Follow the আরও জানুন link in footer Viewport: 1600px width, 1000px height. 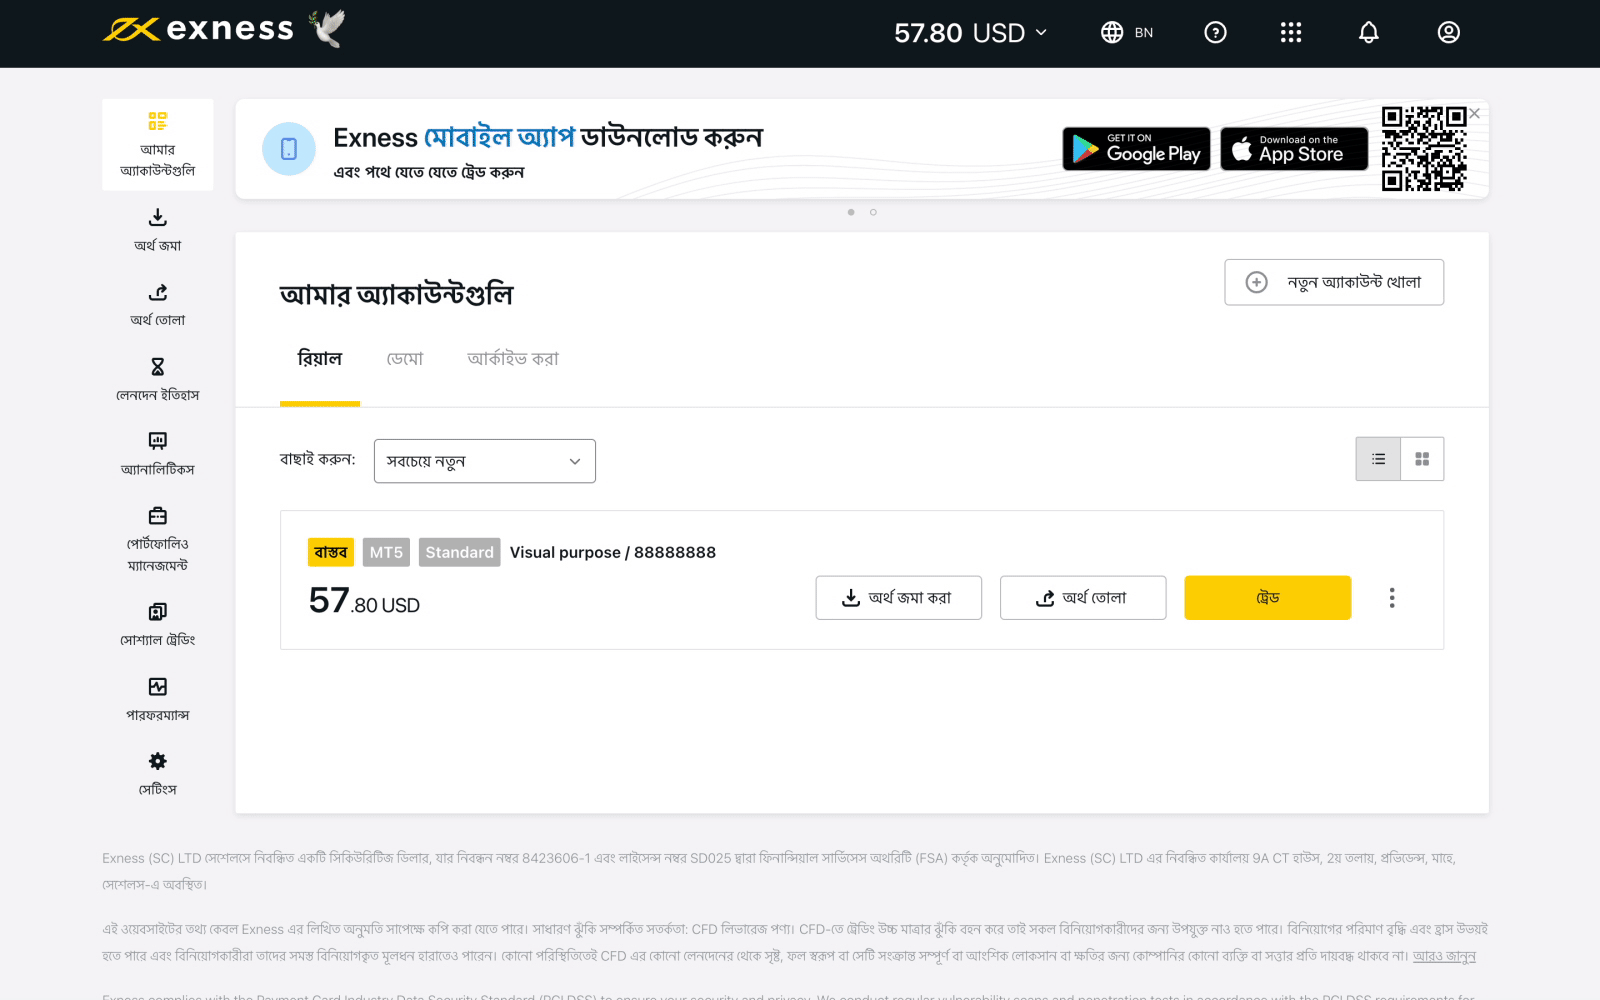(1444, 956)
